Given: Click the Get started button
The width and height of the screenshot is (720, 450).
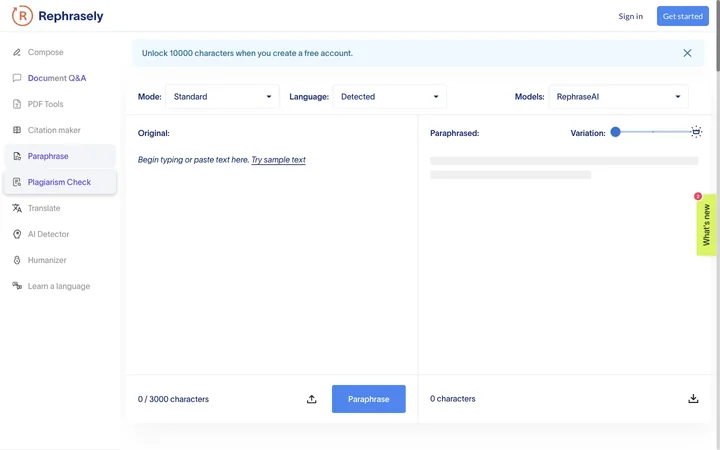Looking at the screenshot, I should click(682, 16).
